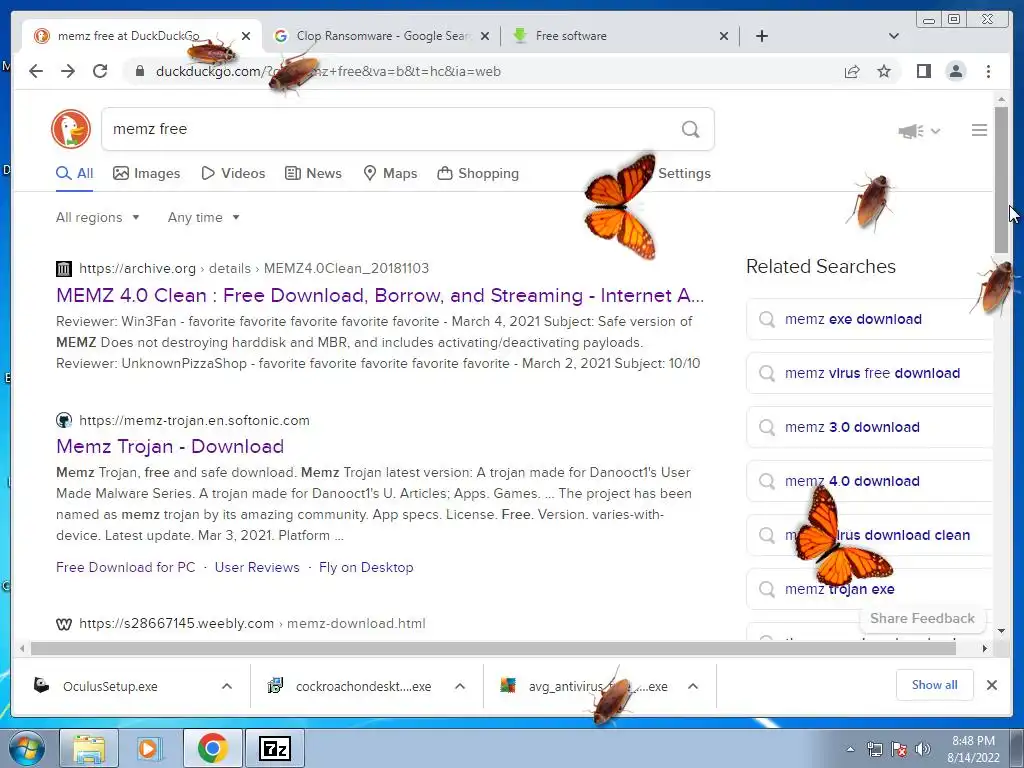Click the memz-trojan.en.softonic.com URL

coord(194,421)
